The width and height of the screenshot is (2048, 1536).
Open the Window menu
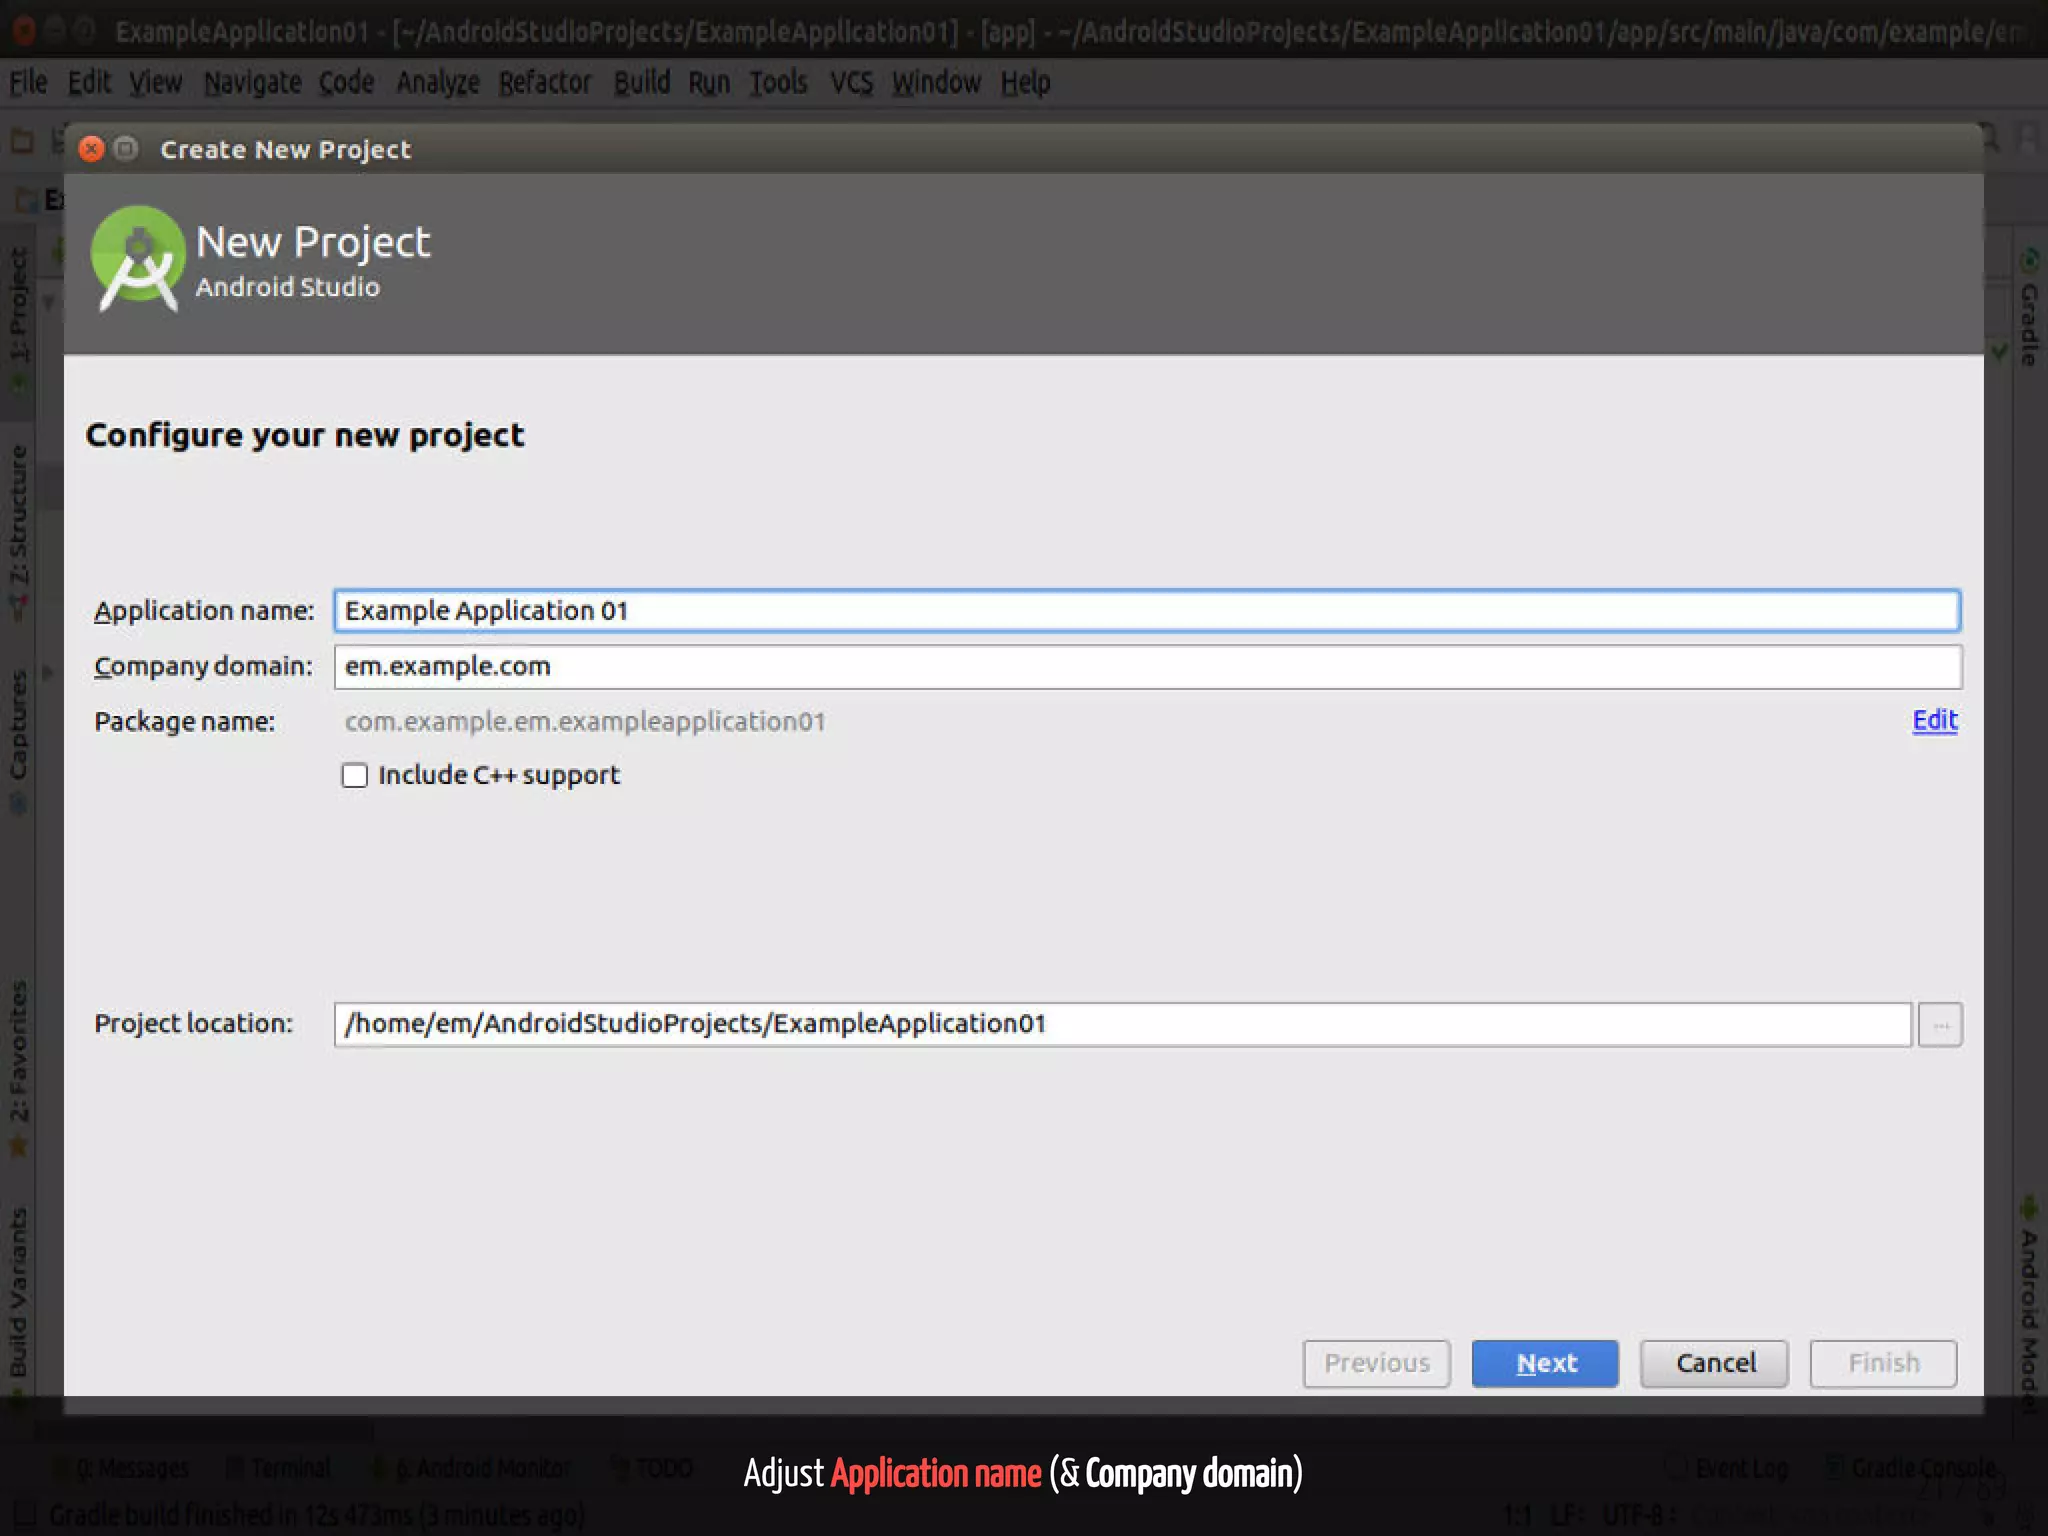click(936, 82)
